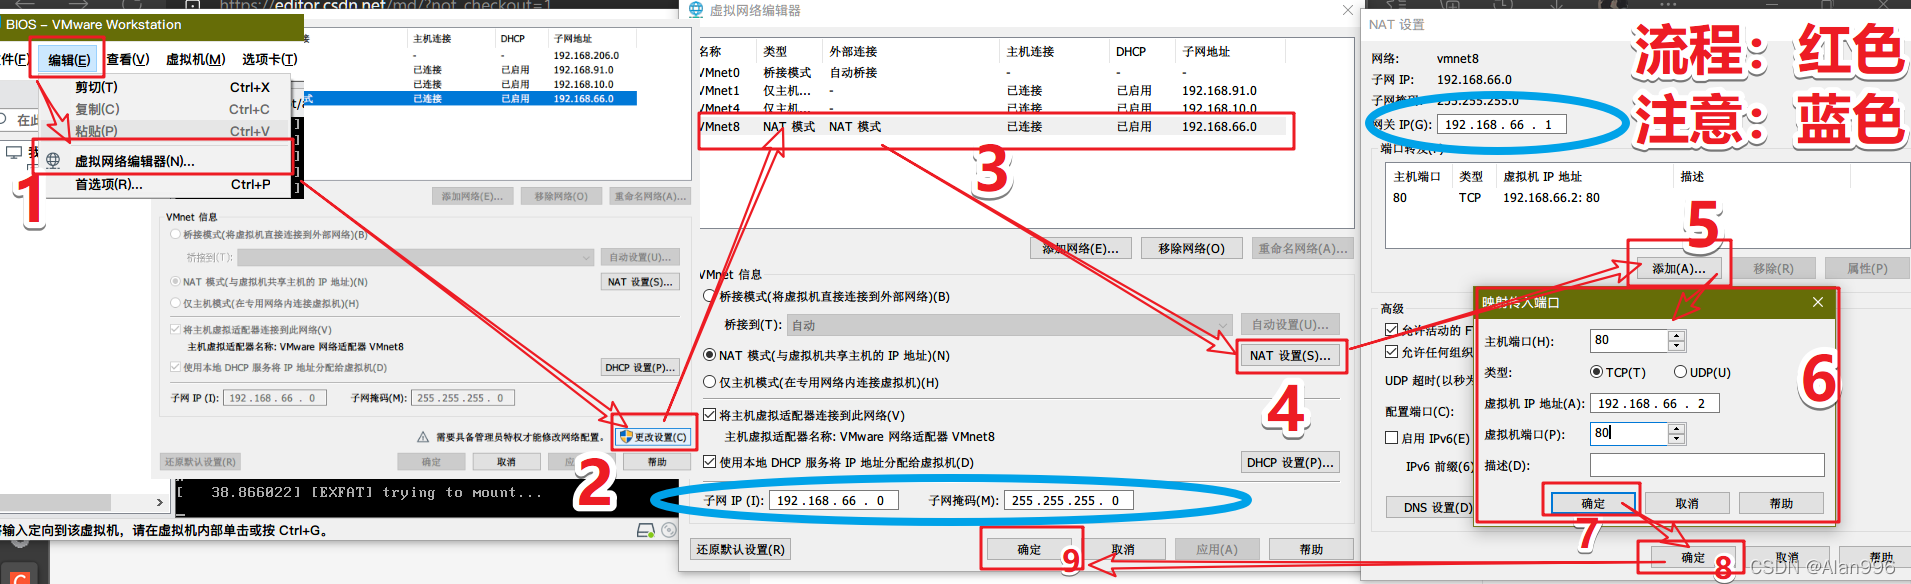The width and height of the screenshot is (1911, 584).
Task: Select 桥接模式 radio in the middle editor window
Action: pyautogui.click(x=709, y=296)
